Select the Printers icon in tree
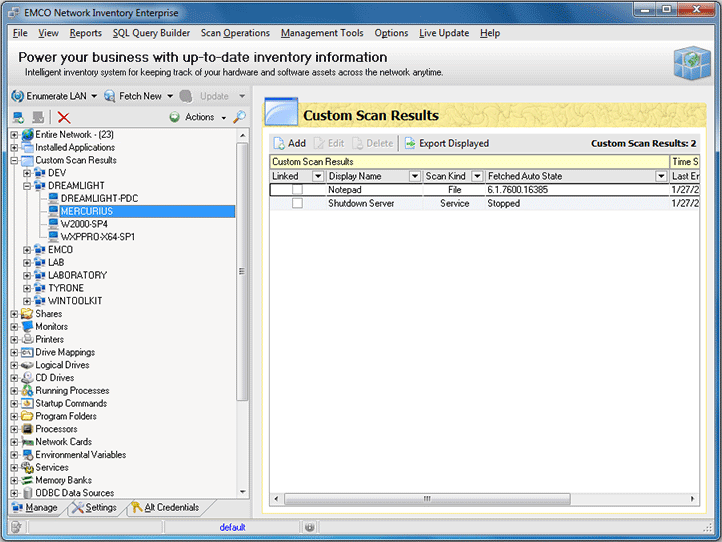The image size is (722, 542). pyautogui.click(x=27, y=340)
